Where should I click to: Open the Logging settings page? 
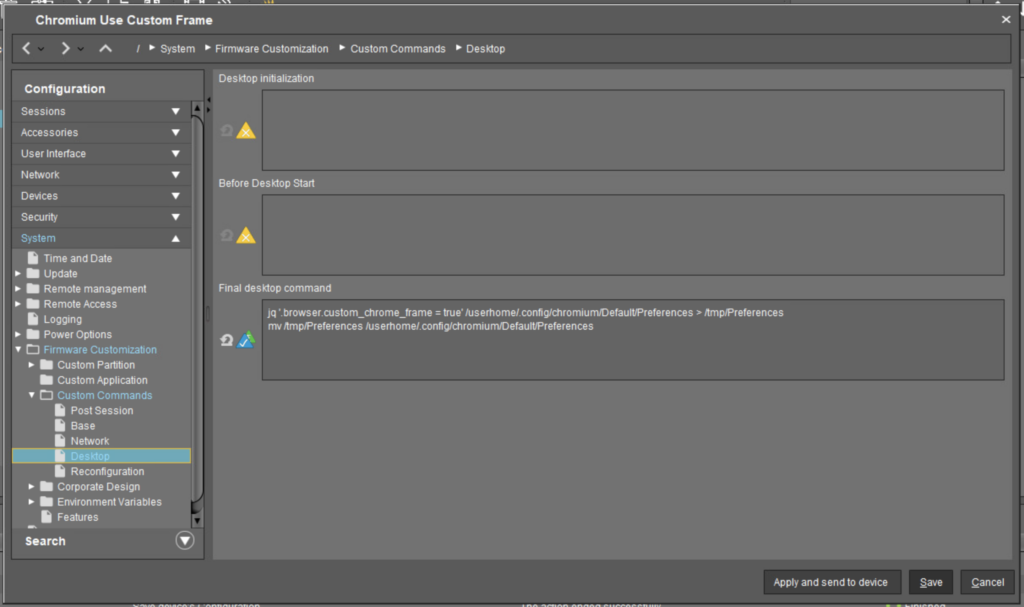[62, 320]
